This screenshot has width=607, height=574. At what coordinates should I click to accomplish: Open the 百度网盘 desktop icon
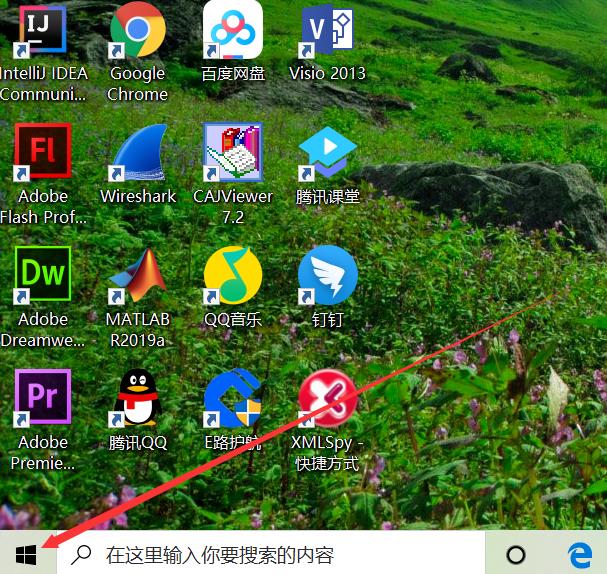233,30
